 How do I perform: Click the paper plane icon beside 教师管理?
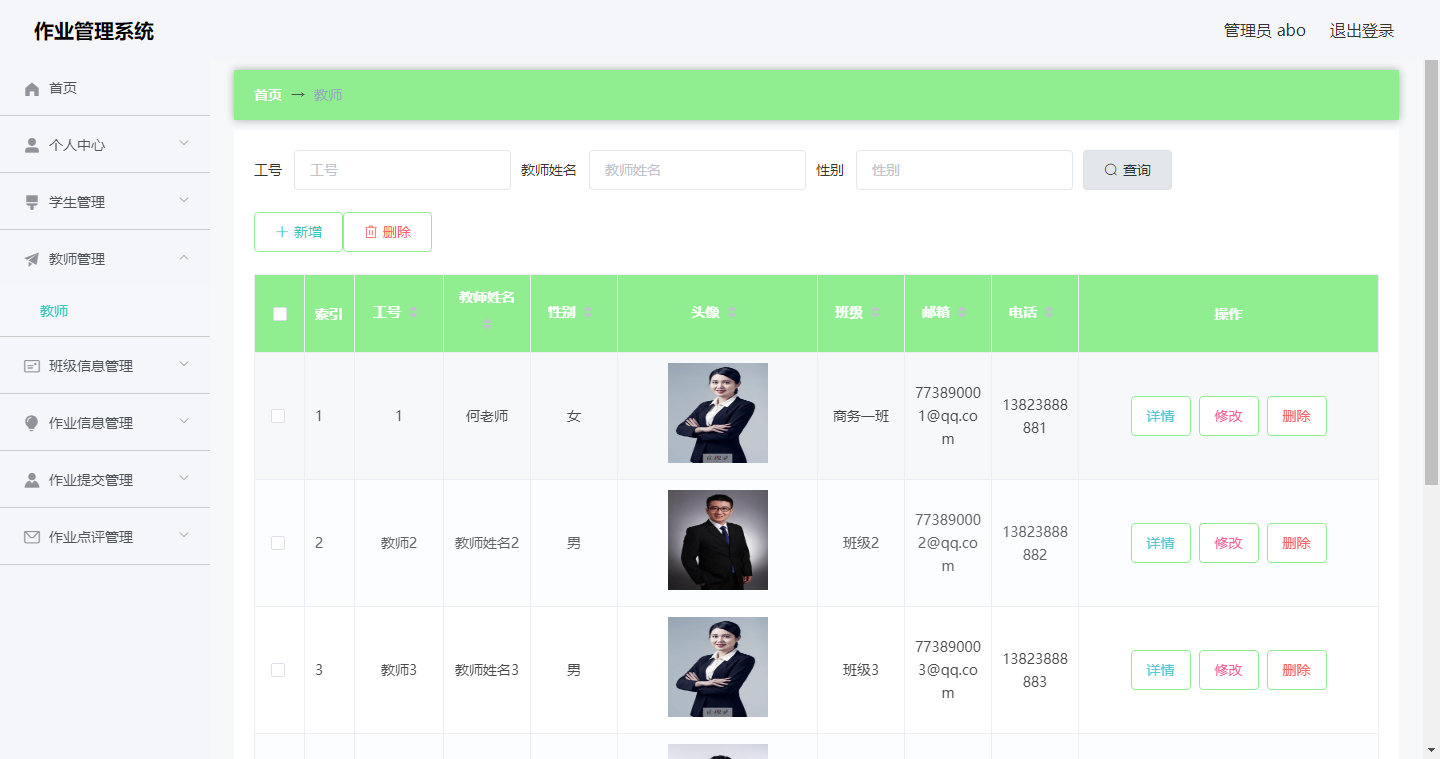tap(32, 259)
